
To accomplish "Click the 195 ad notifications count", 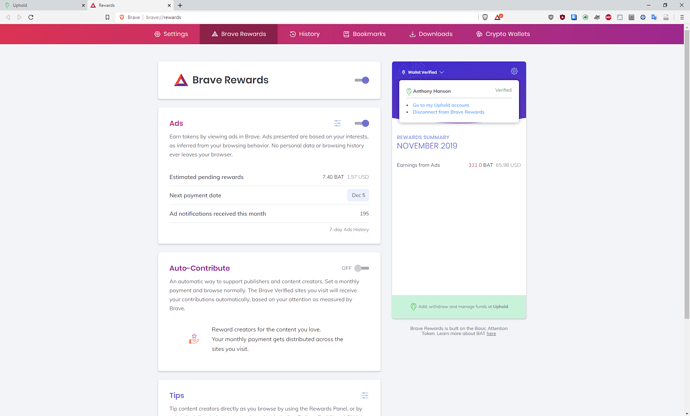I will (364, 214).
